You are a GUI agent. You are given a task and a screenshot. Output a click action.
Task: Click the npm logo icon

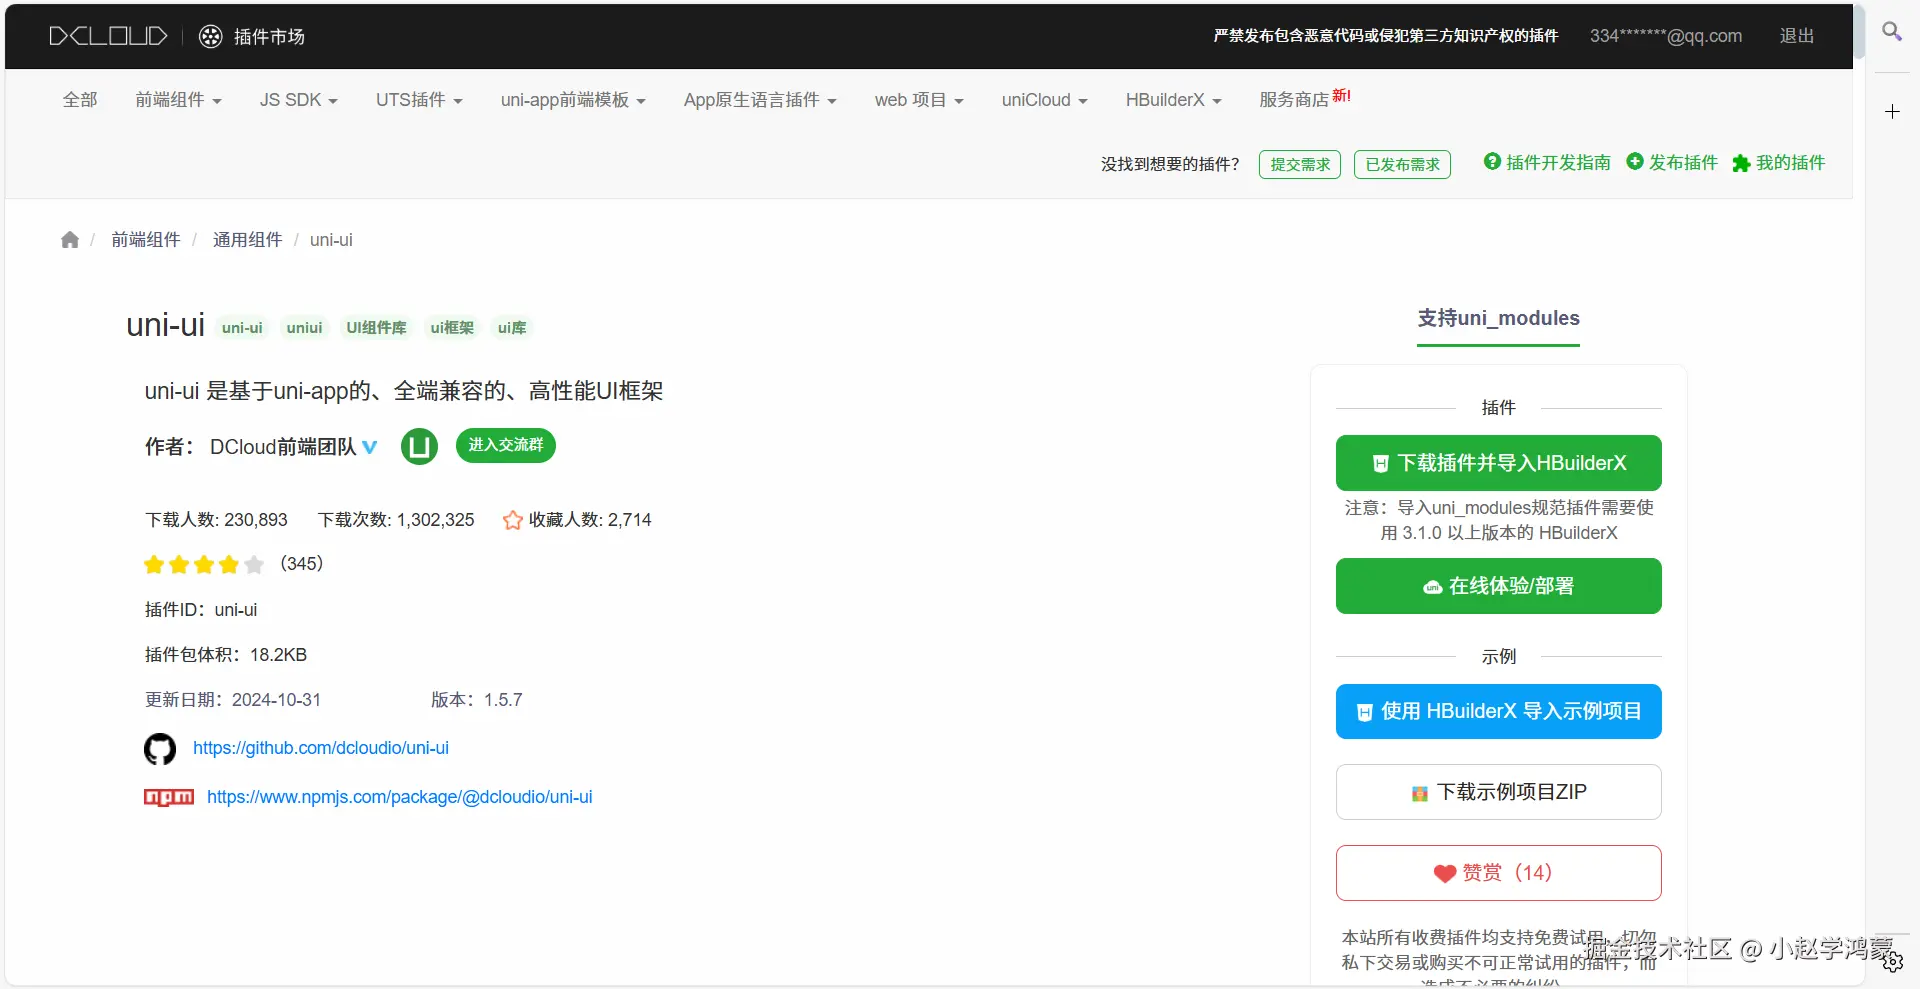[169, 797]
